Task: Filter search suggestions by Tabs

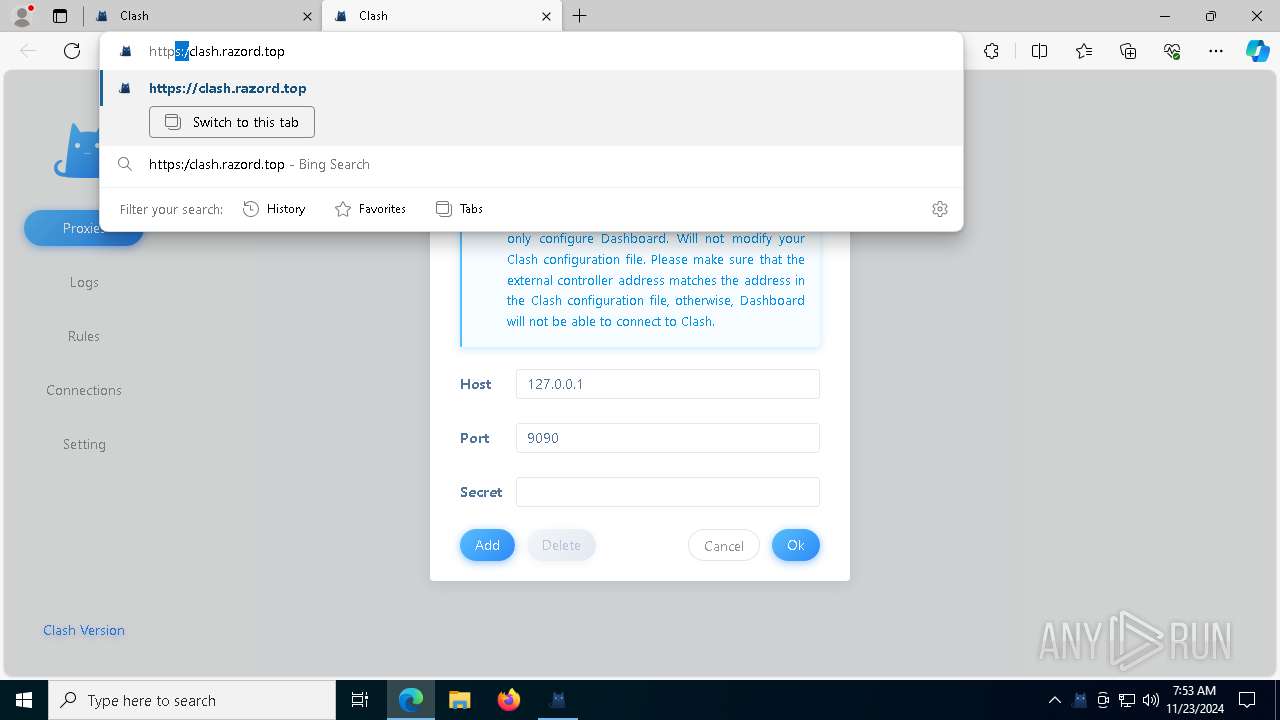Action: 460,209
